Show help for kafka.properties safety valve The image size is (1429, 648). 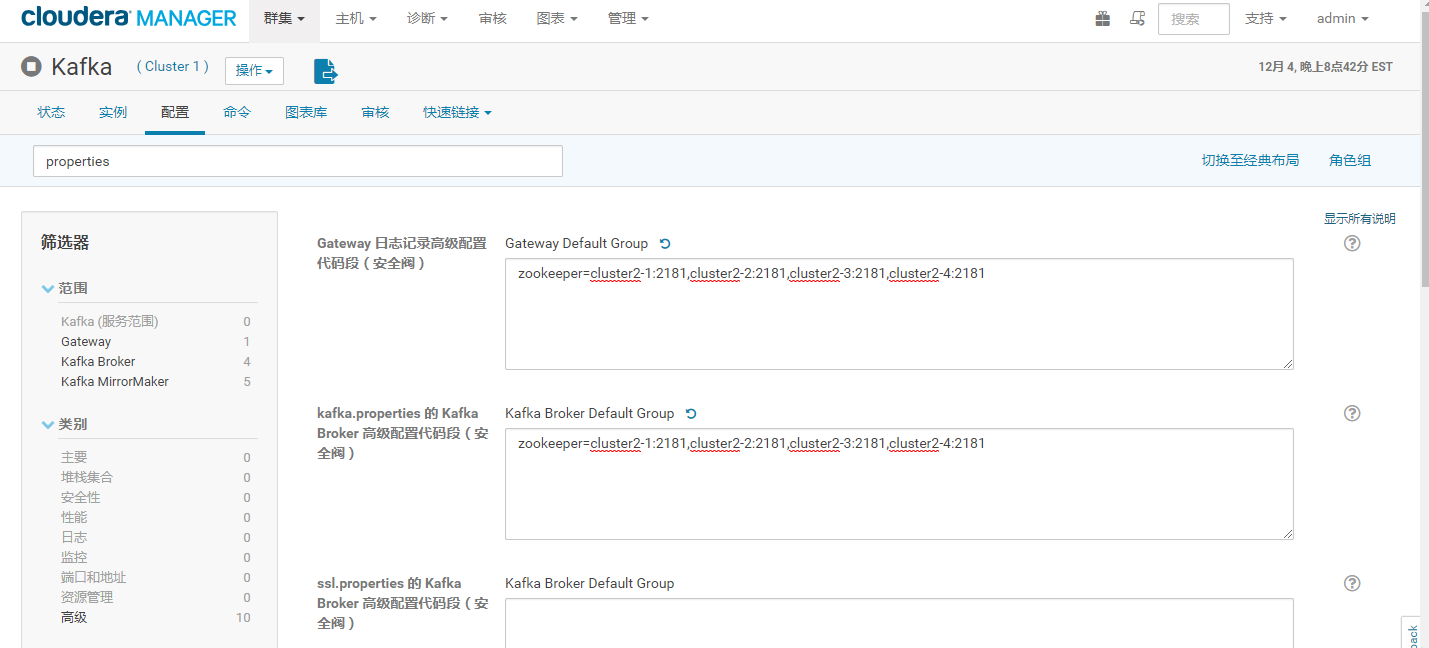tap(1352, 413)
